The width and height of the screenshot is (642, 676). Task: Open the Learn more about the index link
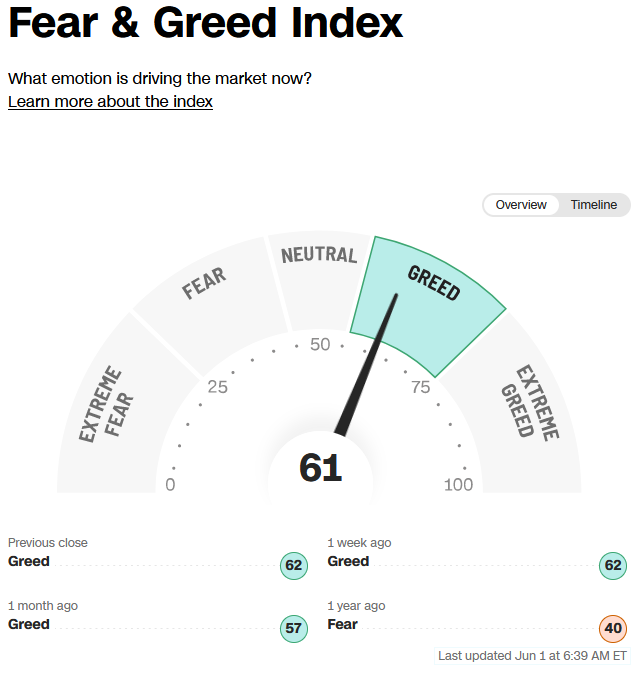[x=110, y=102]
